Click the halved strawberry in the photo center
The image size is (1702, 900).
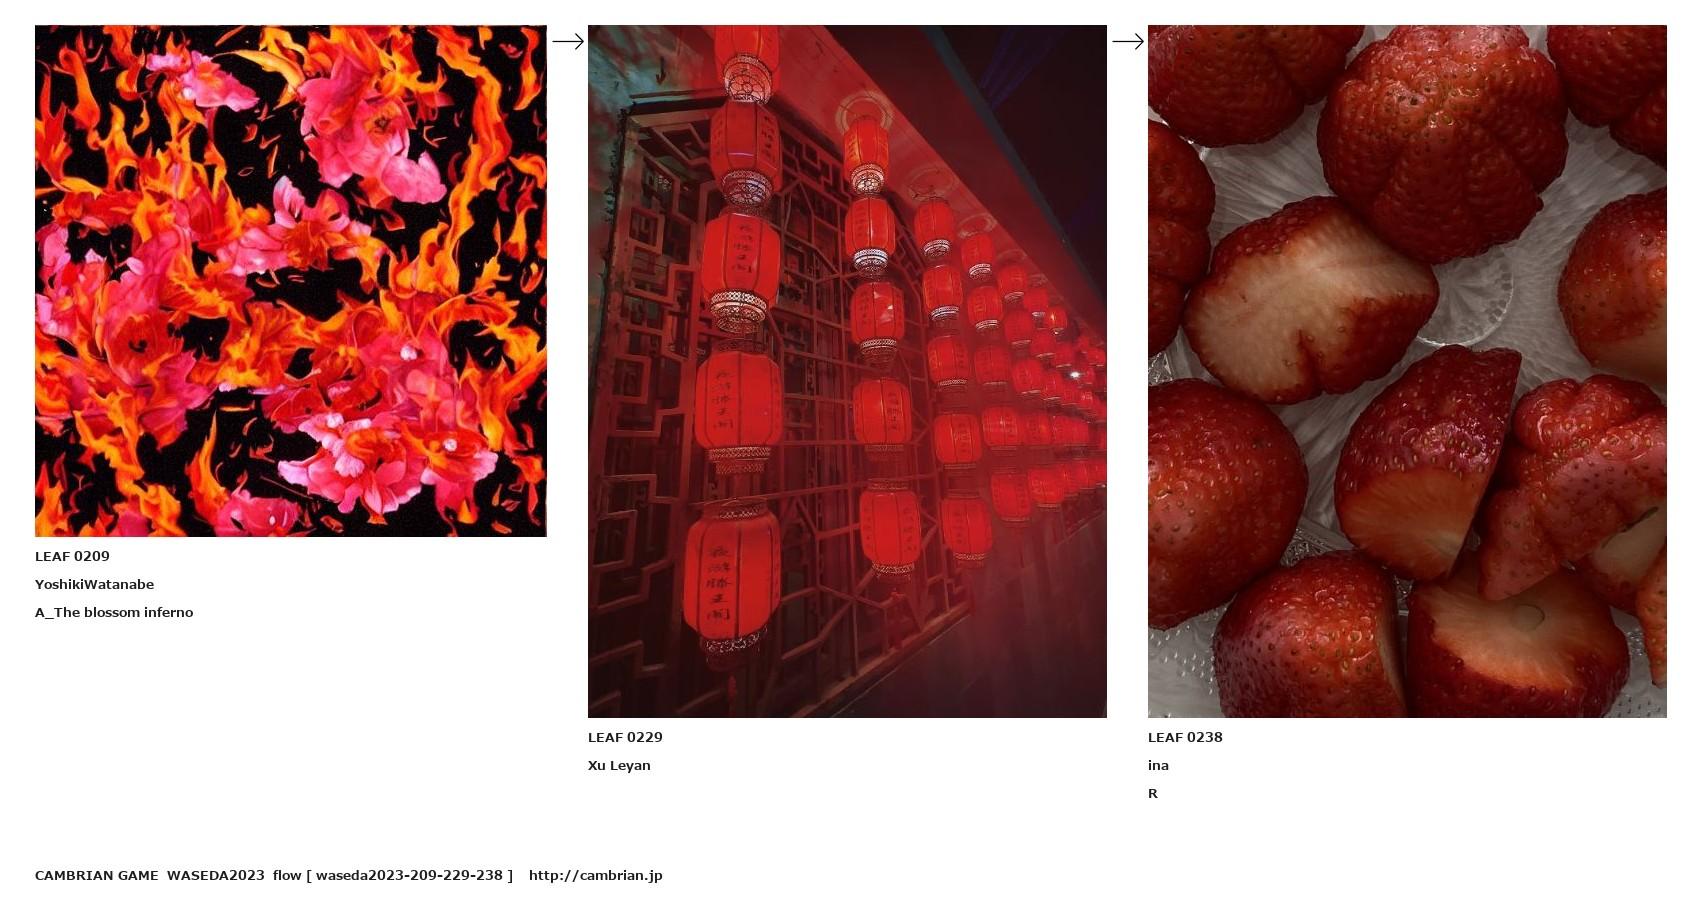coord(1310,300)
